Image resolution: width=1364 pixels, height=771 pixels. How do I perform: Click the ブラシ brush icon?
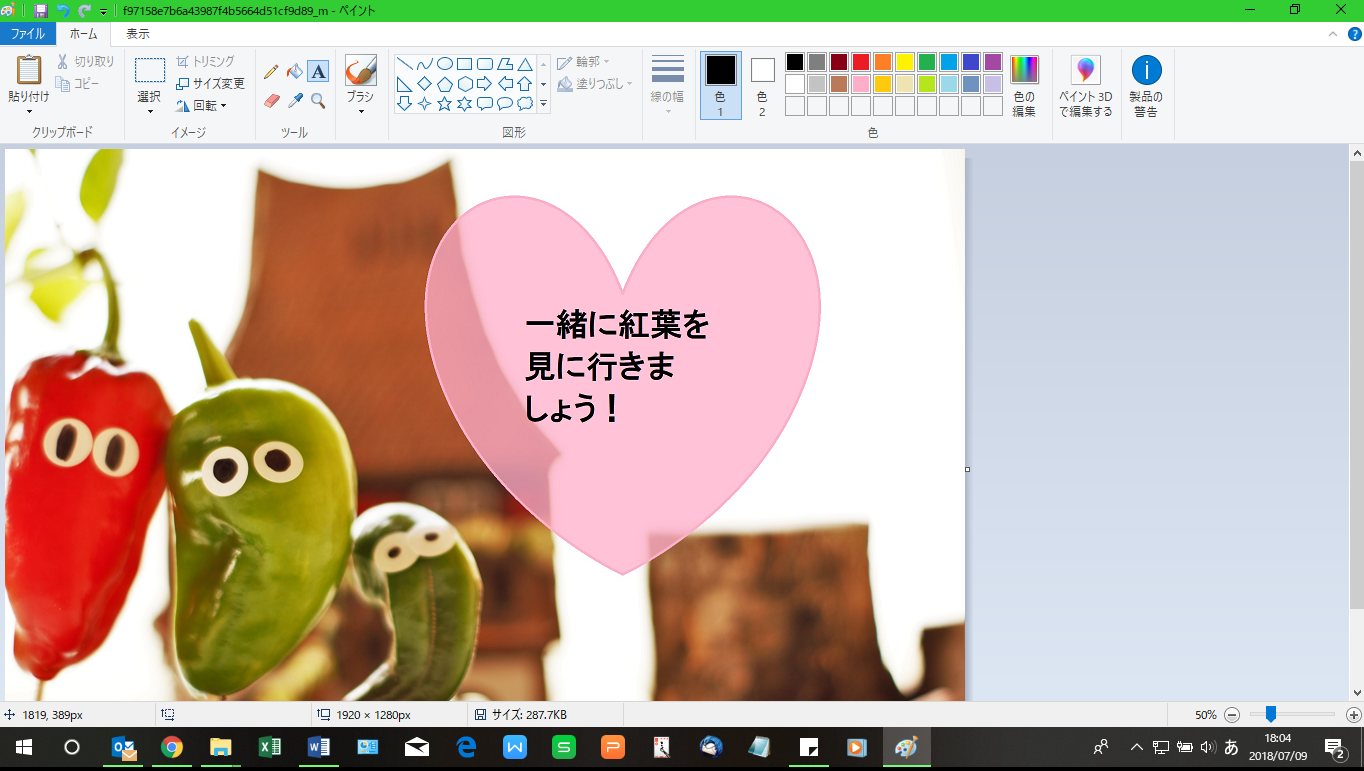360,70
